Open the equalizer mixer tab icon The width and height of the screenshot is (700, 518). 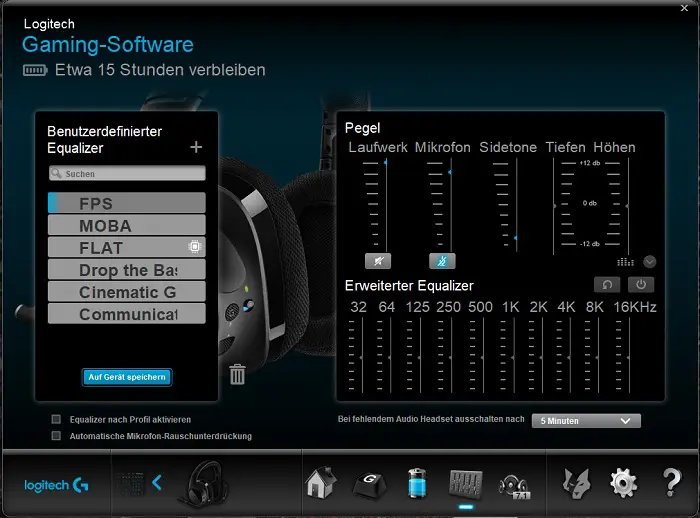pos(466,484)
